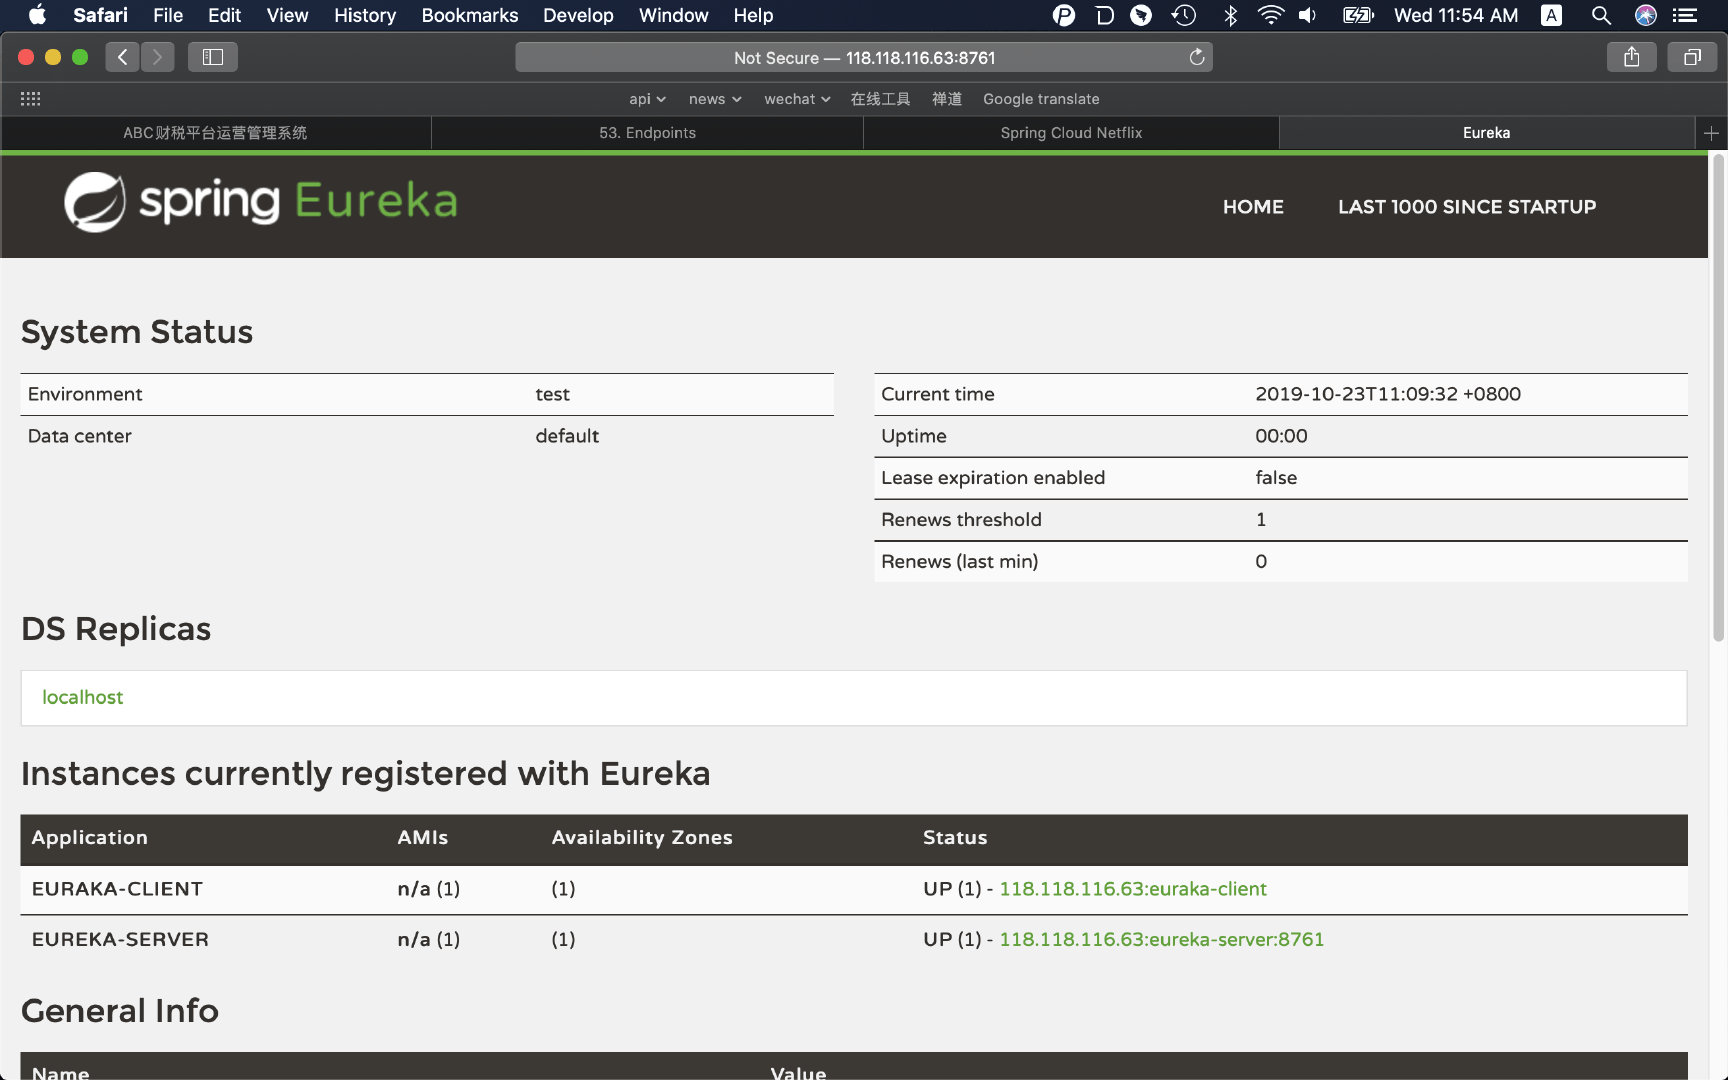Viewport: 1728px width, 1080px height.
Task: Open the Window menu
Action: click(674, 15)
